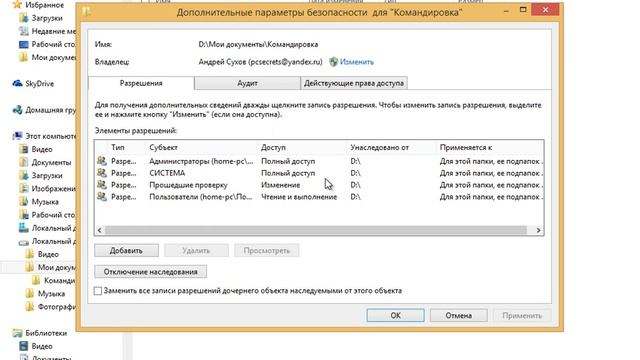Click user group icon of Прошедшие проверку row
The height and width of the screenshot is (360, 640).
pyautogui.click(x=102, y=184)
